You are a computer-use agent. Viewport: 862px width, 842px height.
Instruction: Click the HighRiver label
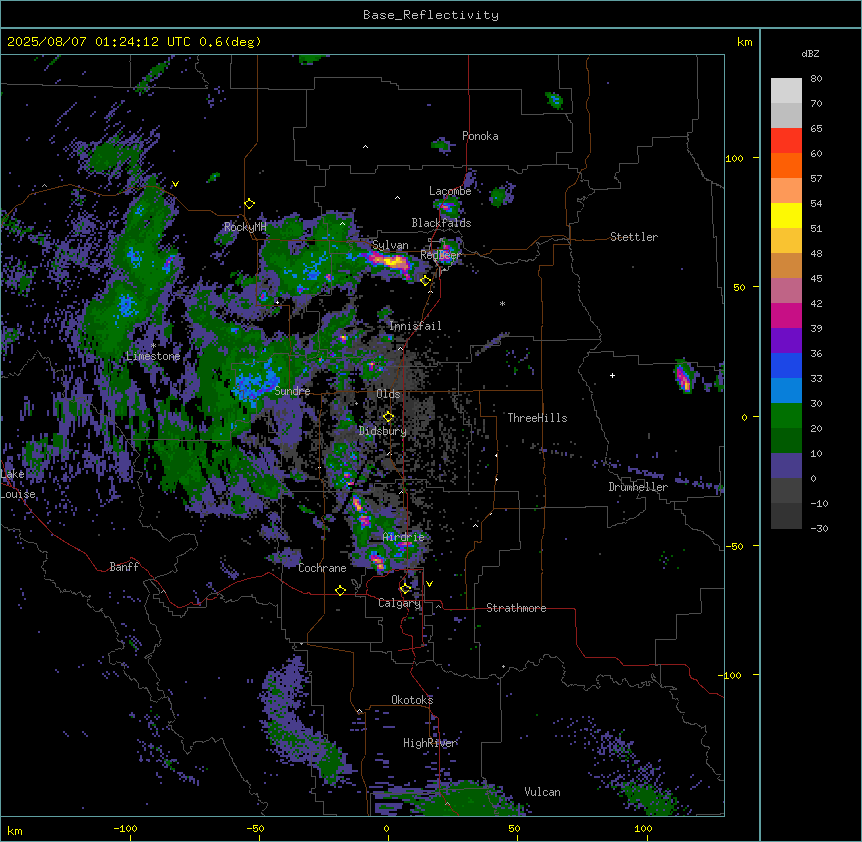pyautogui.click(x=430, y=743)
